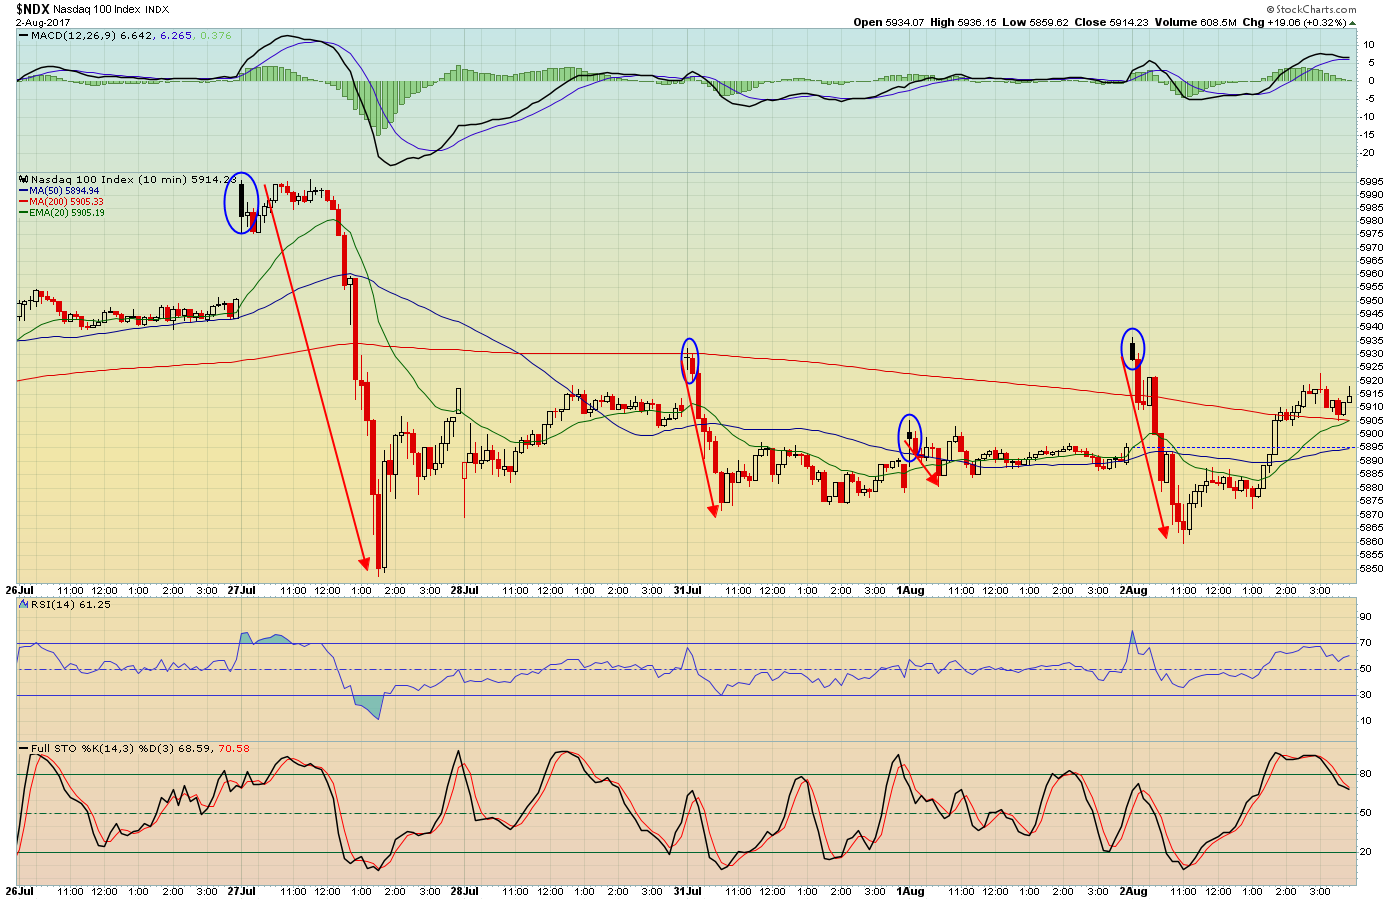Click the green MACD histogram value 0.376
Image resolution: width=1400 pixels, height=900 pixels.
[x=216, y=35]
